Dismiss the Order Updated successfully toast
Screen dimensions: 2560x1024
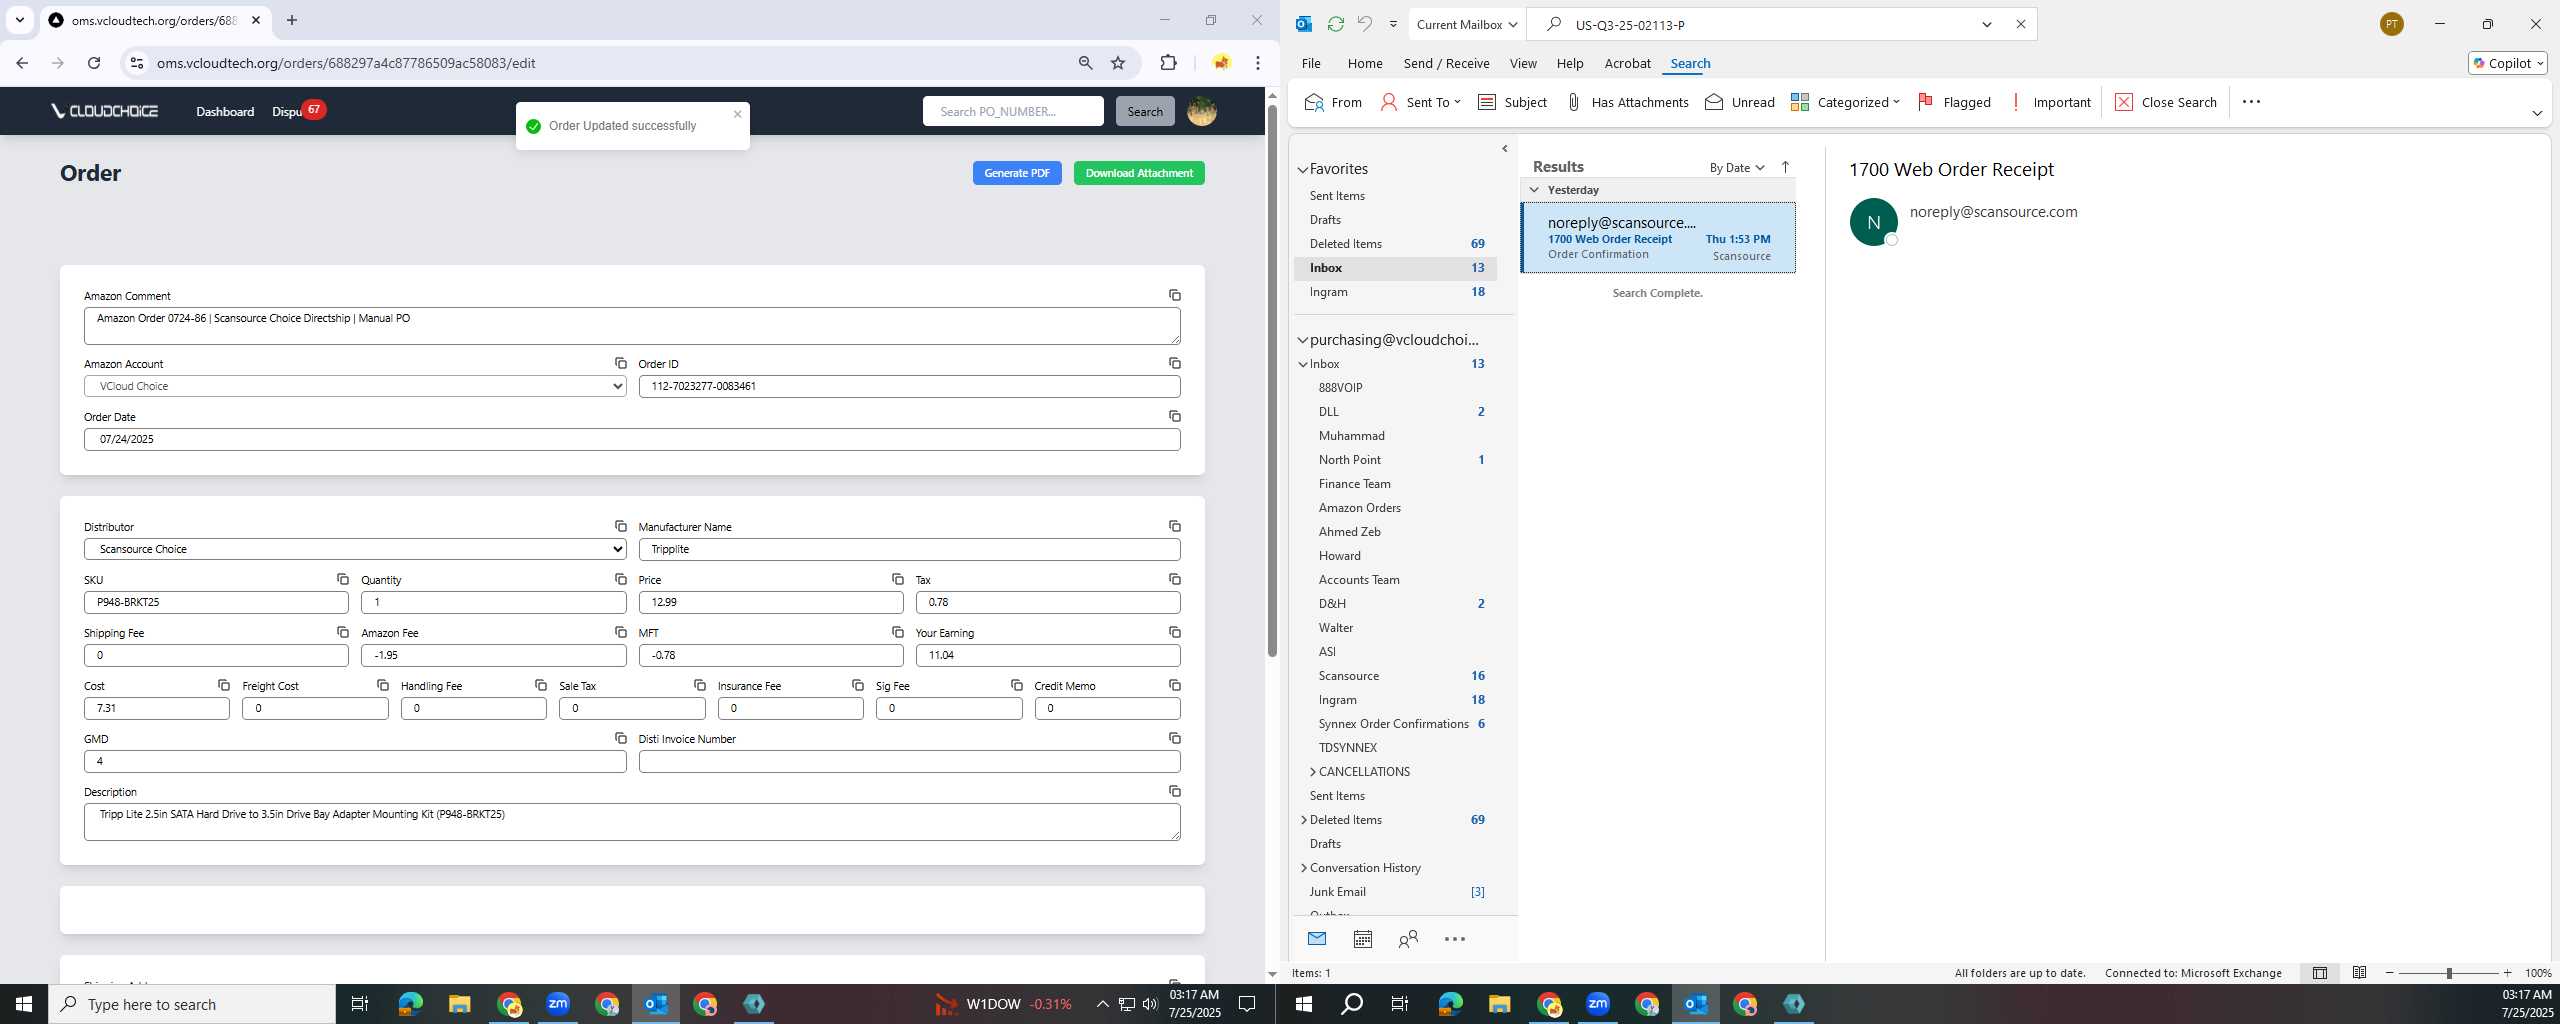[737, 114]
